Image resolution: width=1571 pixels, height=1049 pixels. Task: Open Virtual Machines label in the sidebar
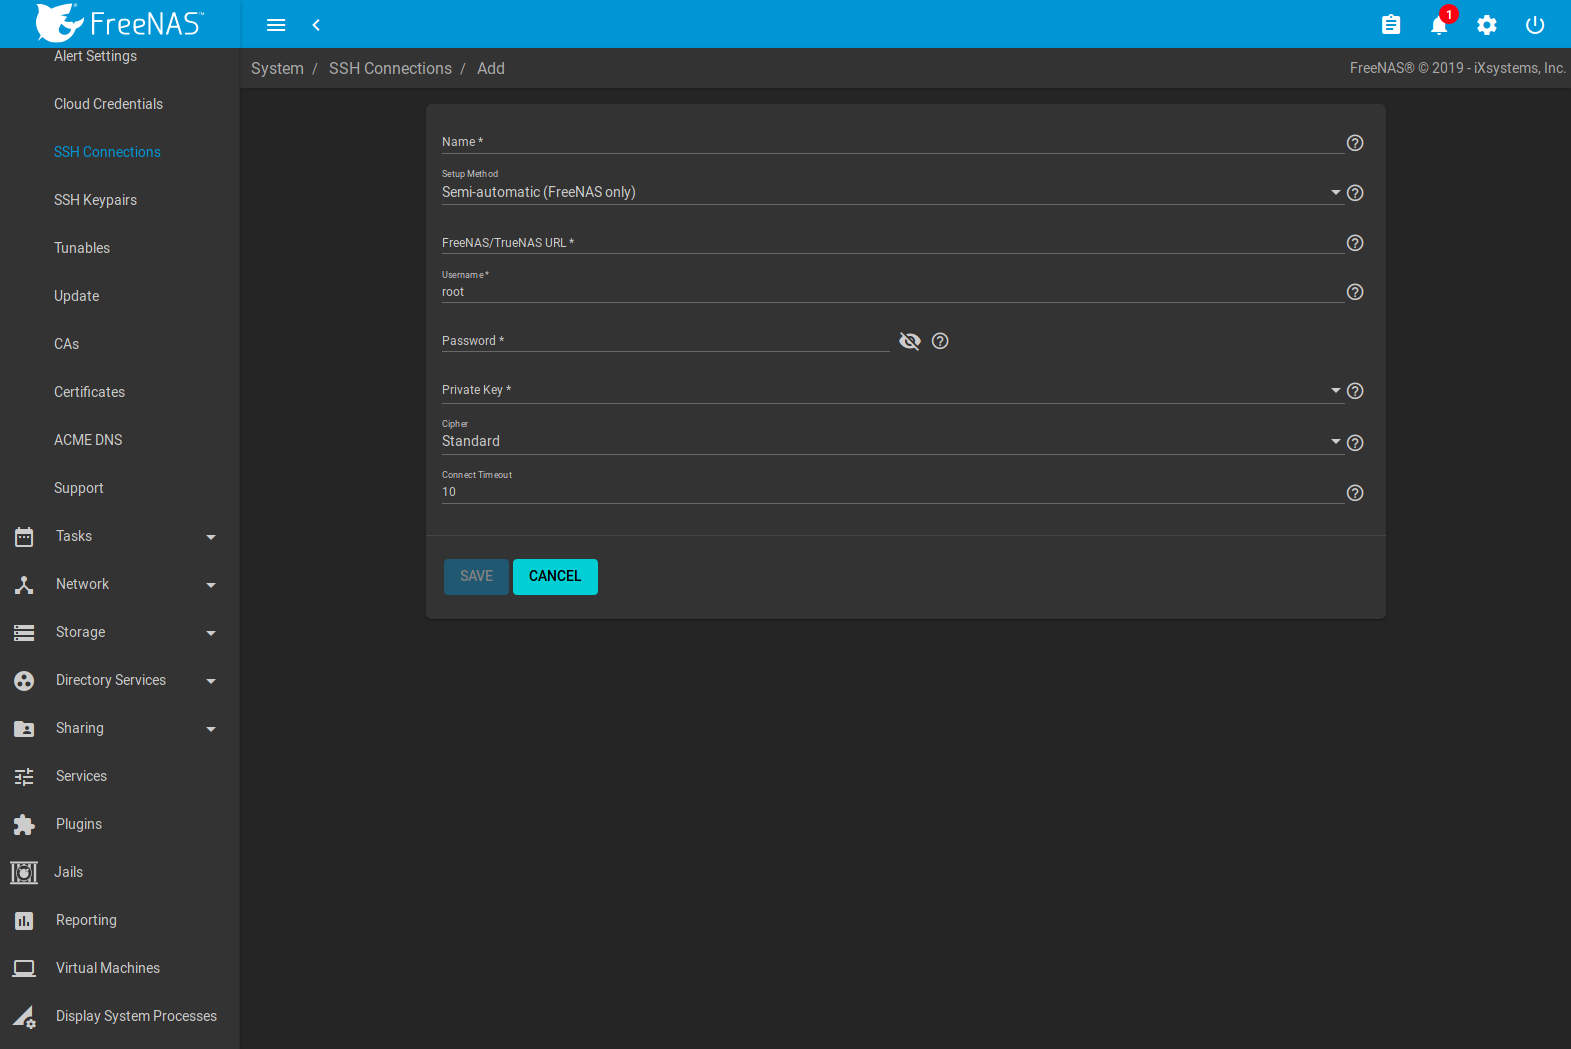(x=108, y=969)
